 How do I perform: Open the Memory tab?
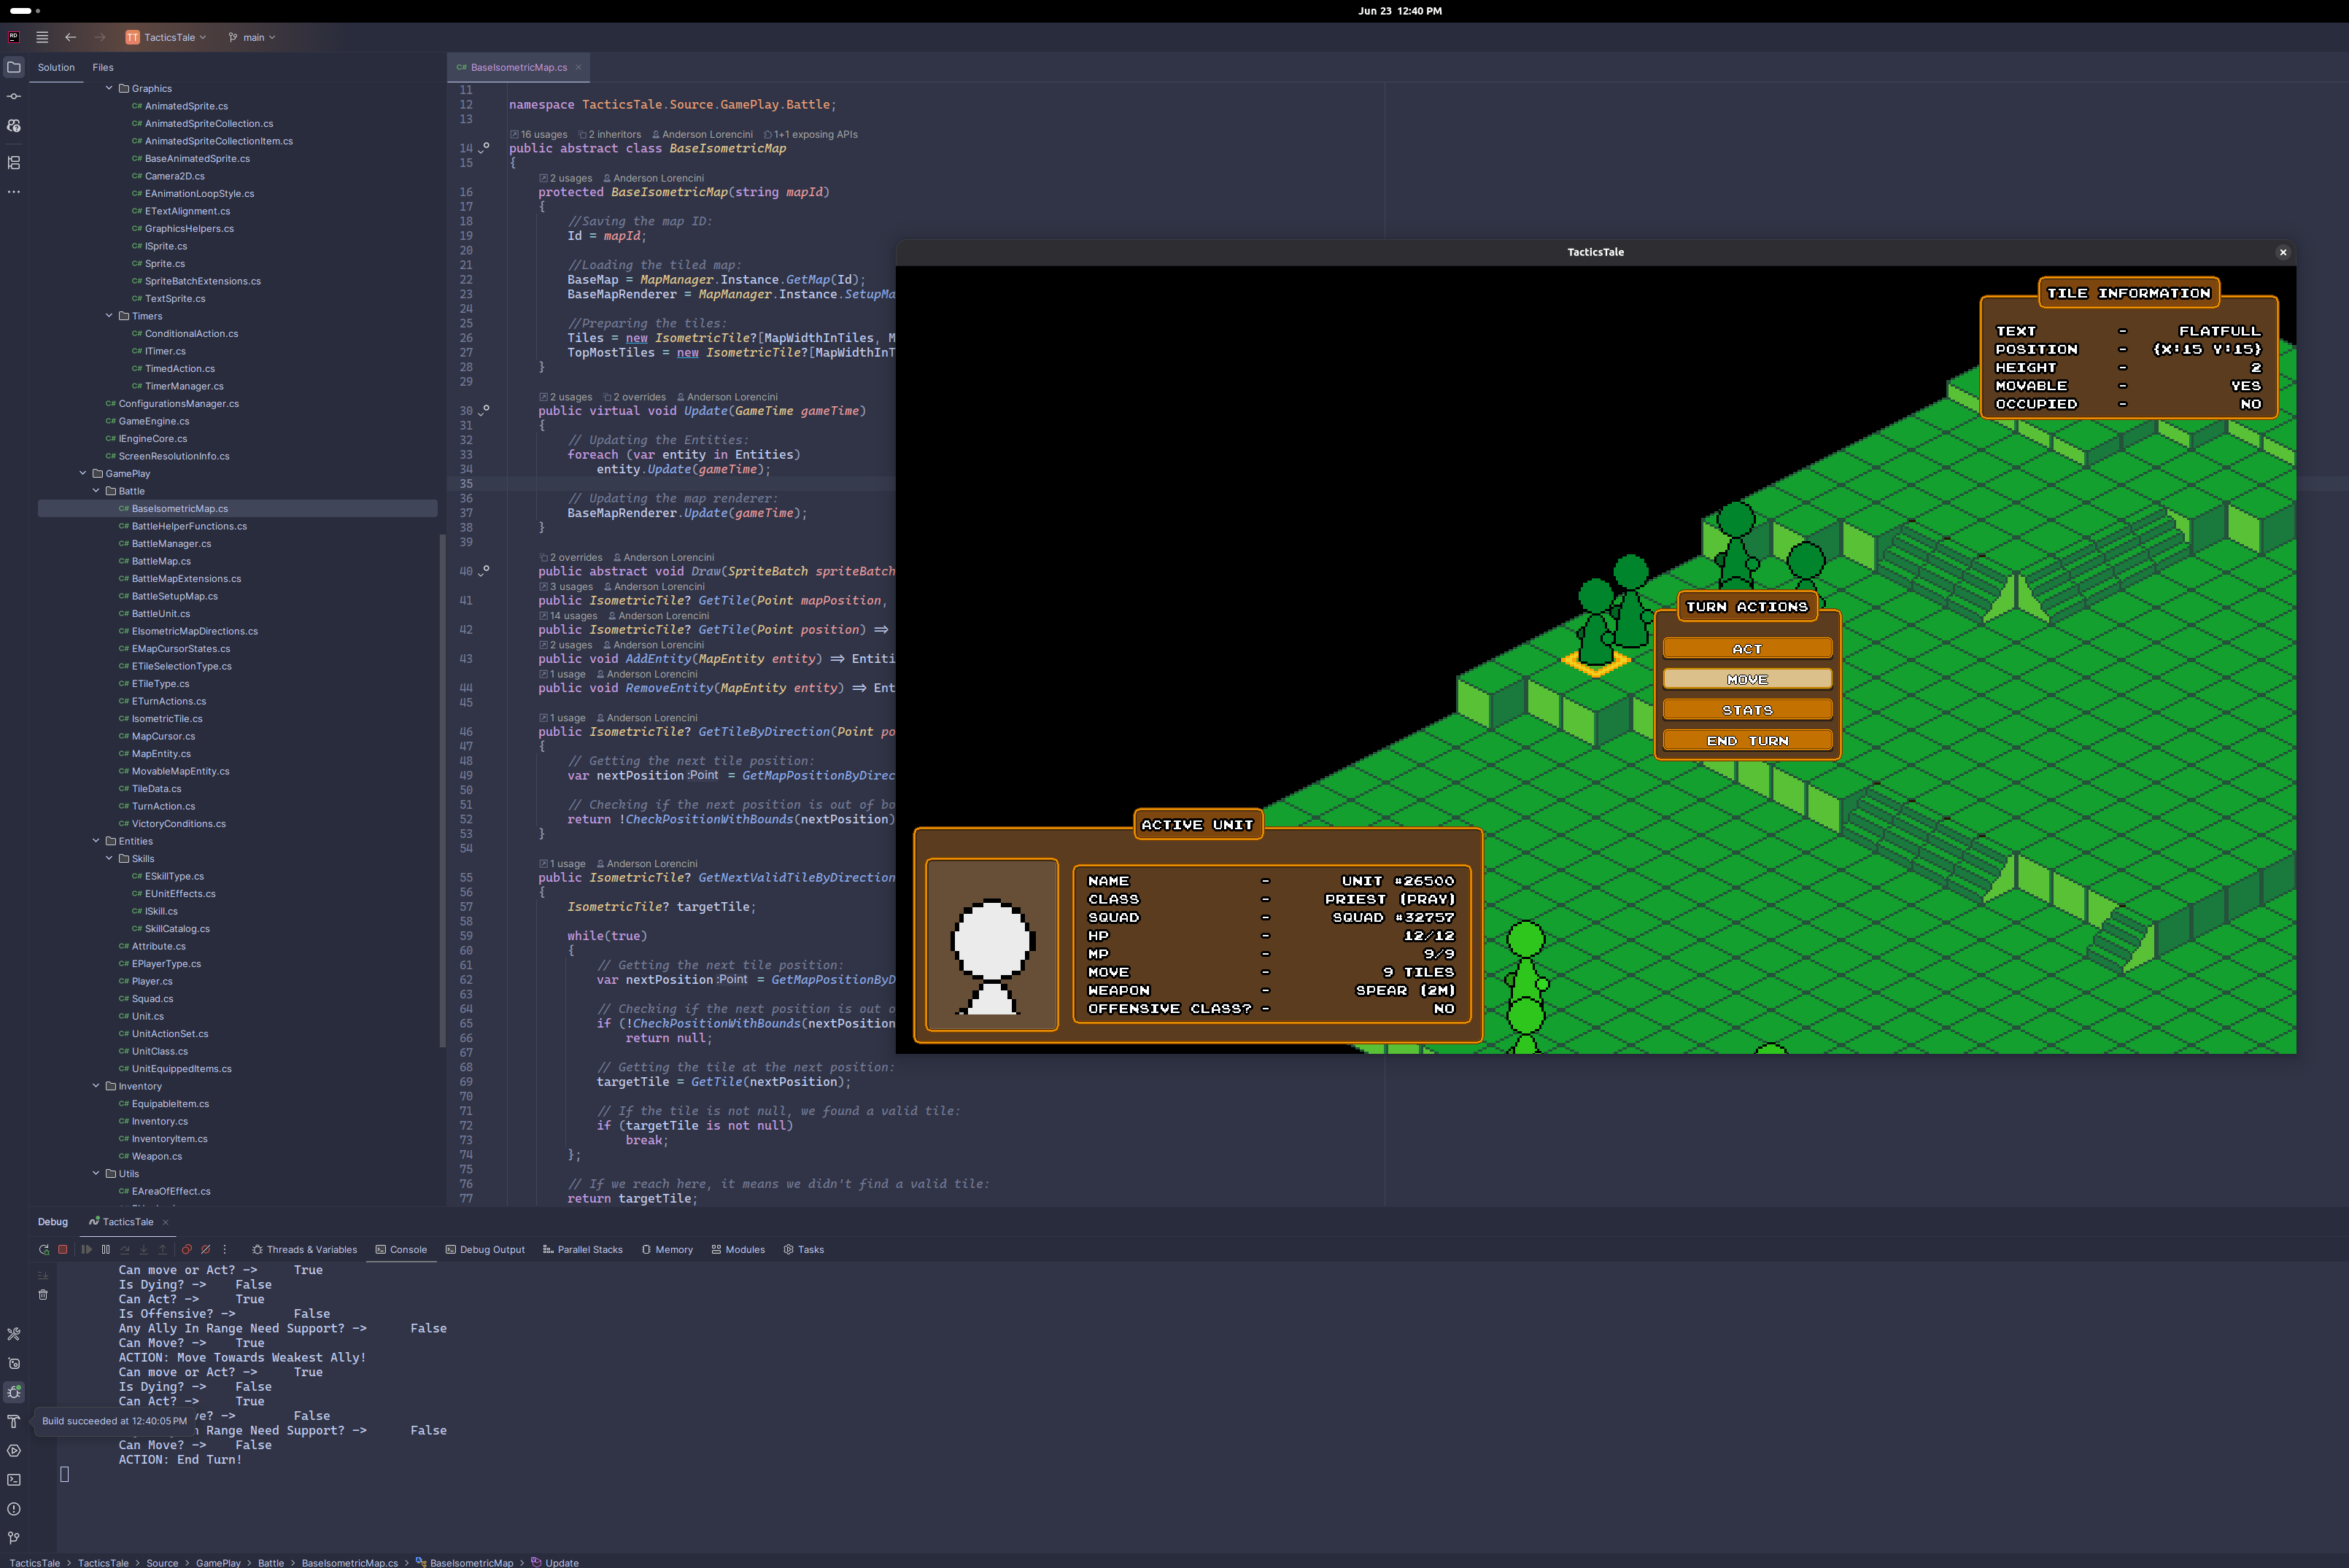click(667, 1250)
